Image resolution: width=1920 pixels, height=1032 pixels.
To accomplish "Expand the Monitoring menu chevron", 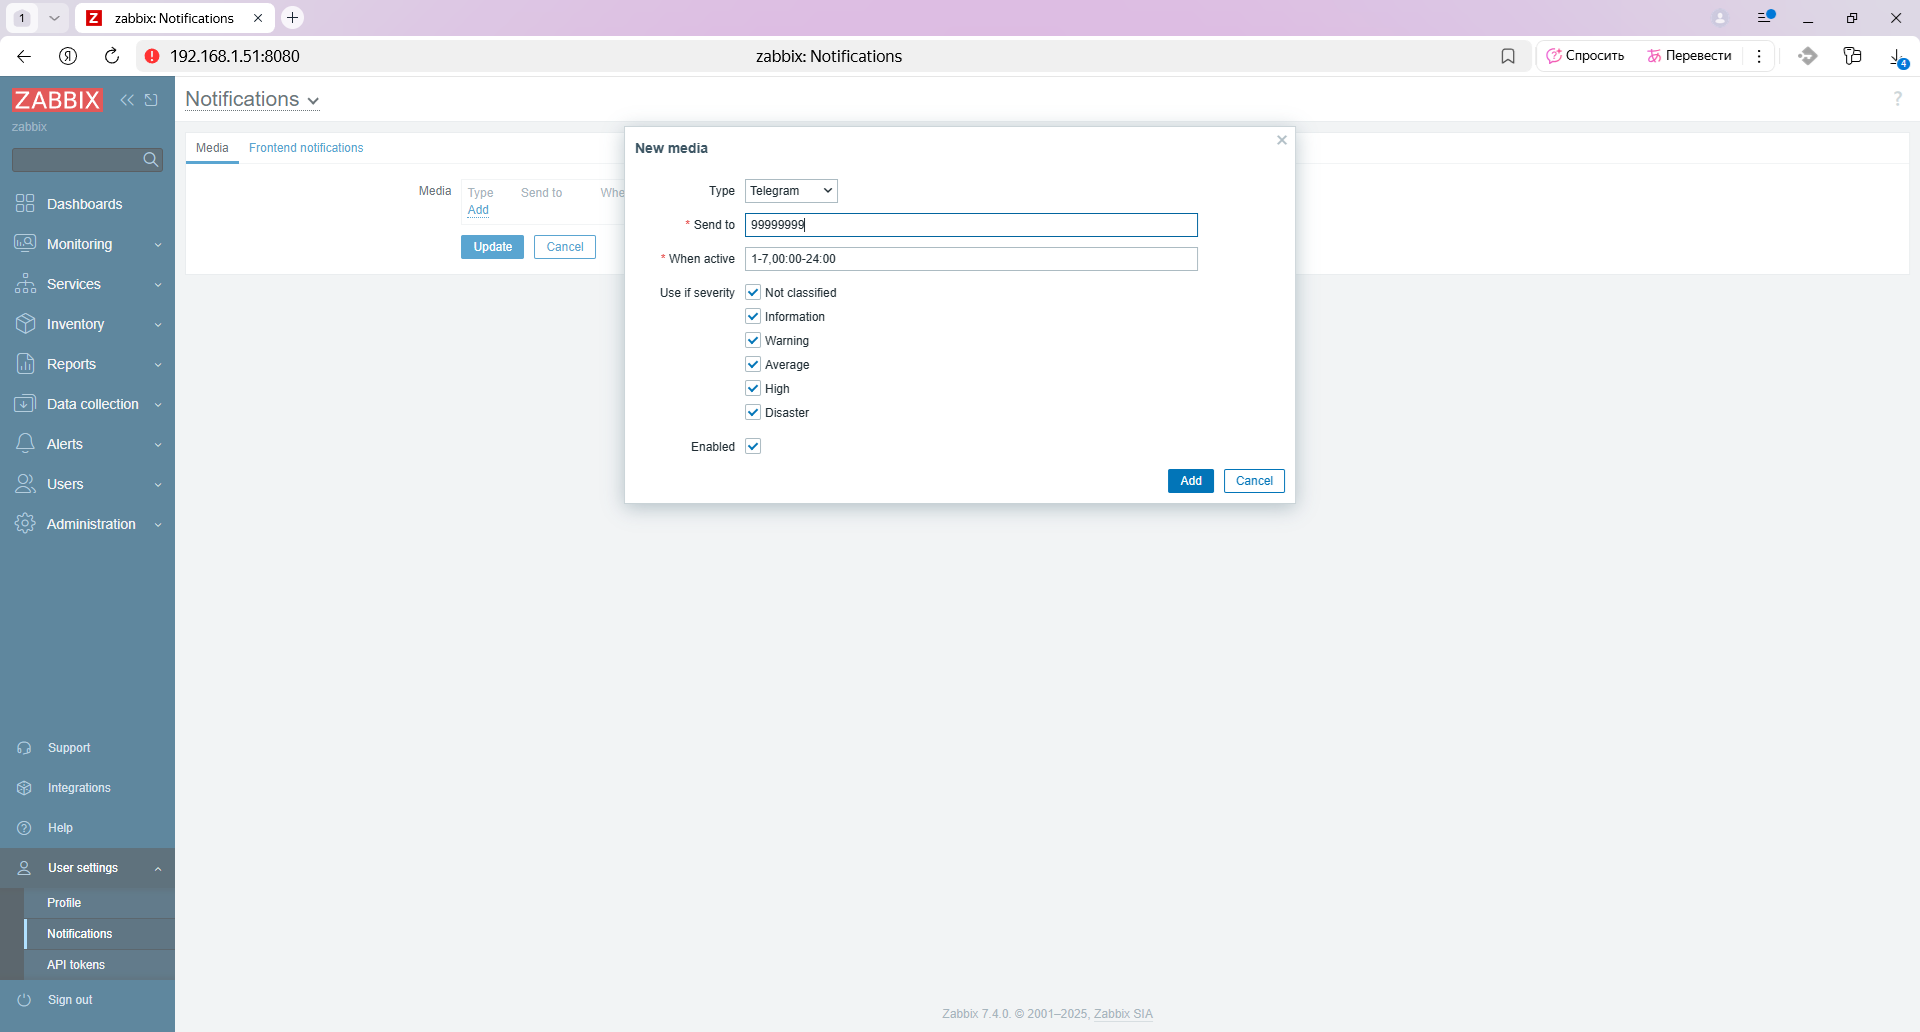I will click(x=158, y=245).
